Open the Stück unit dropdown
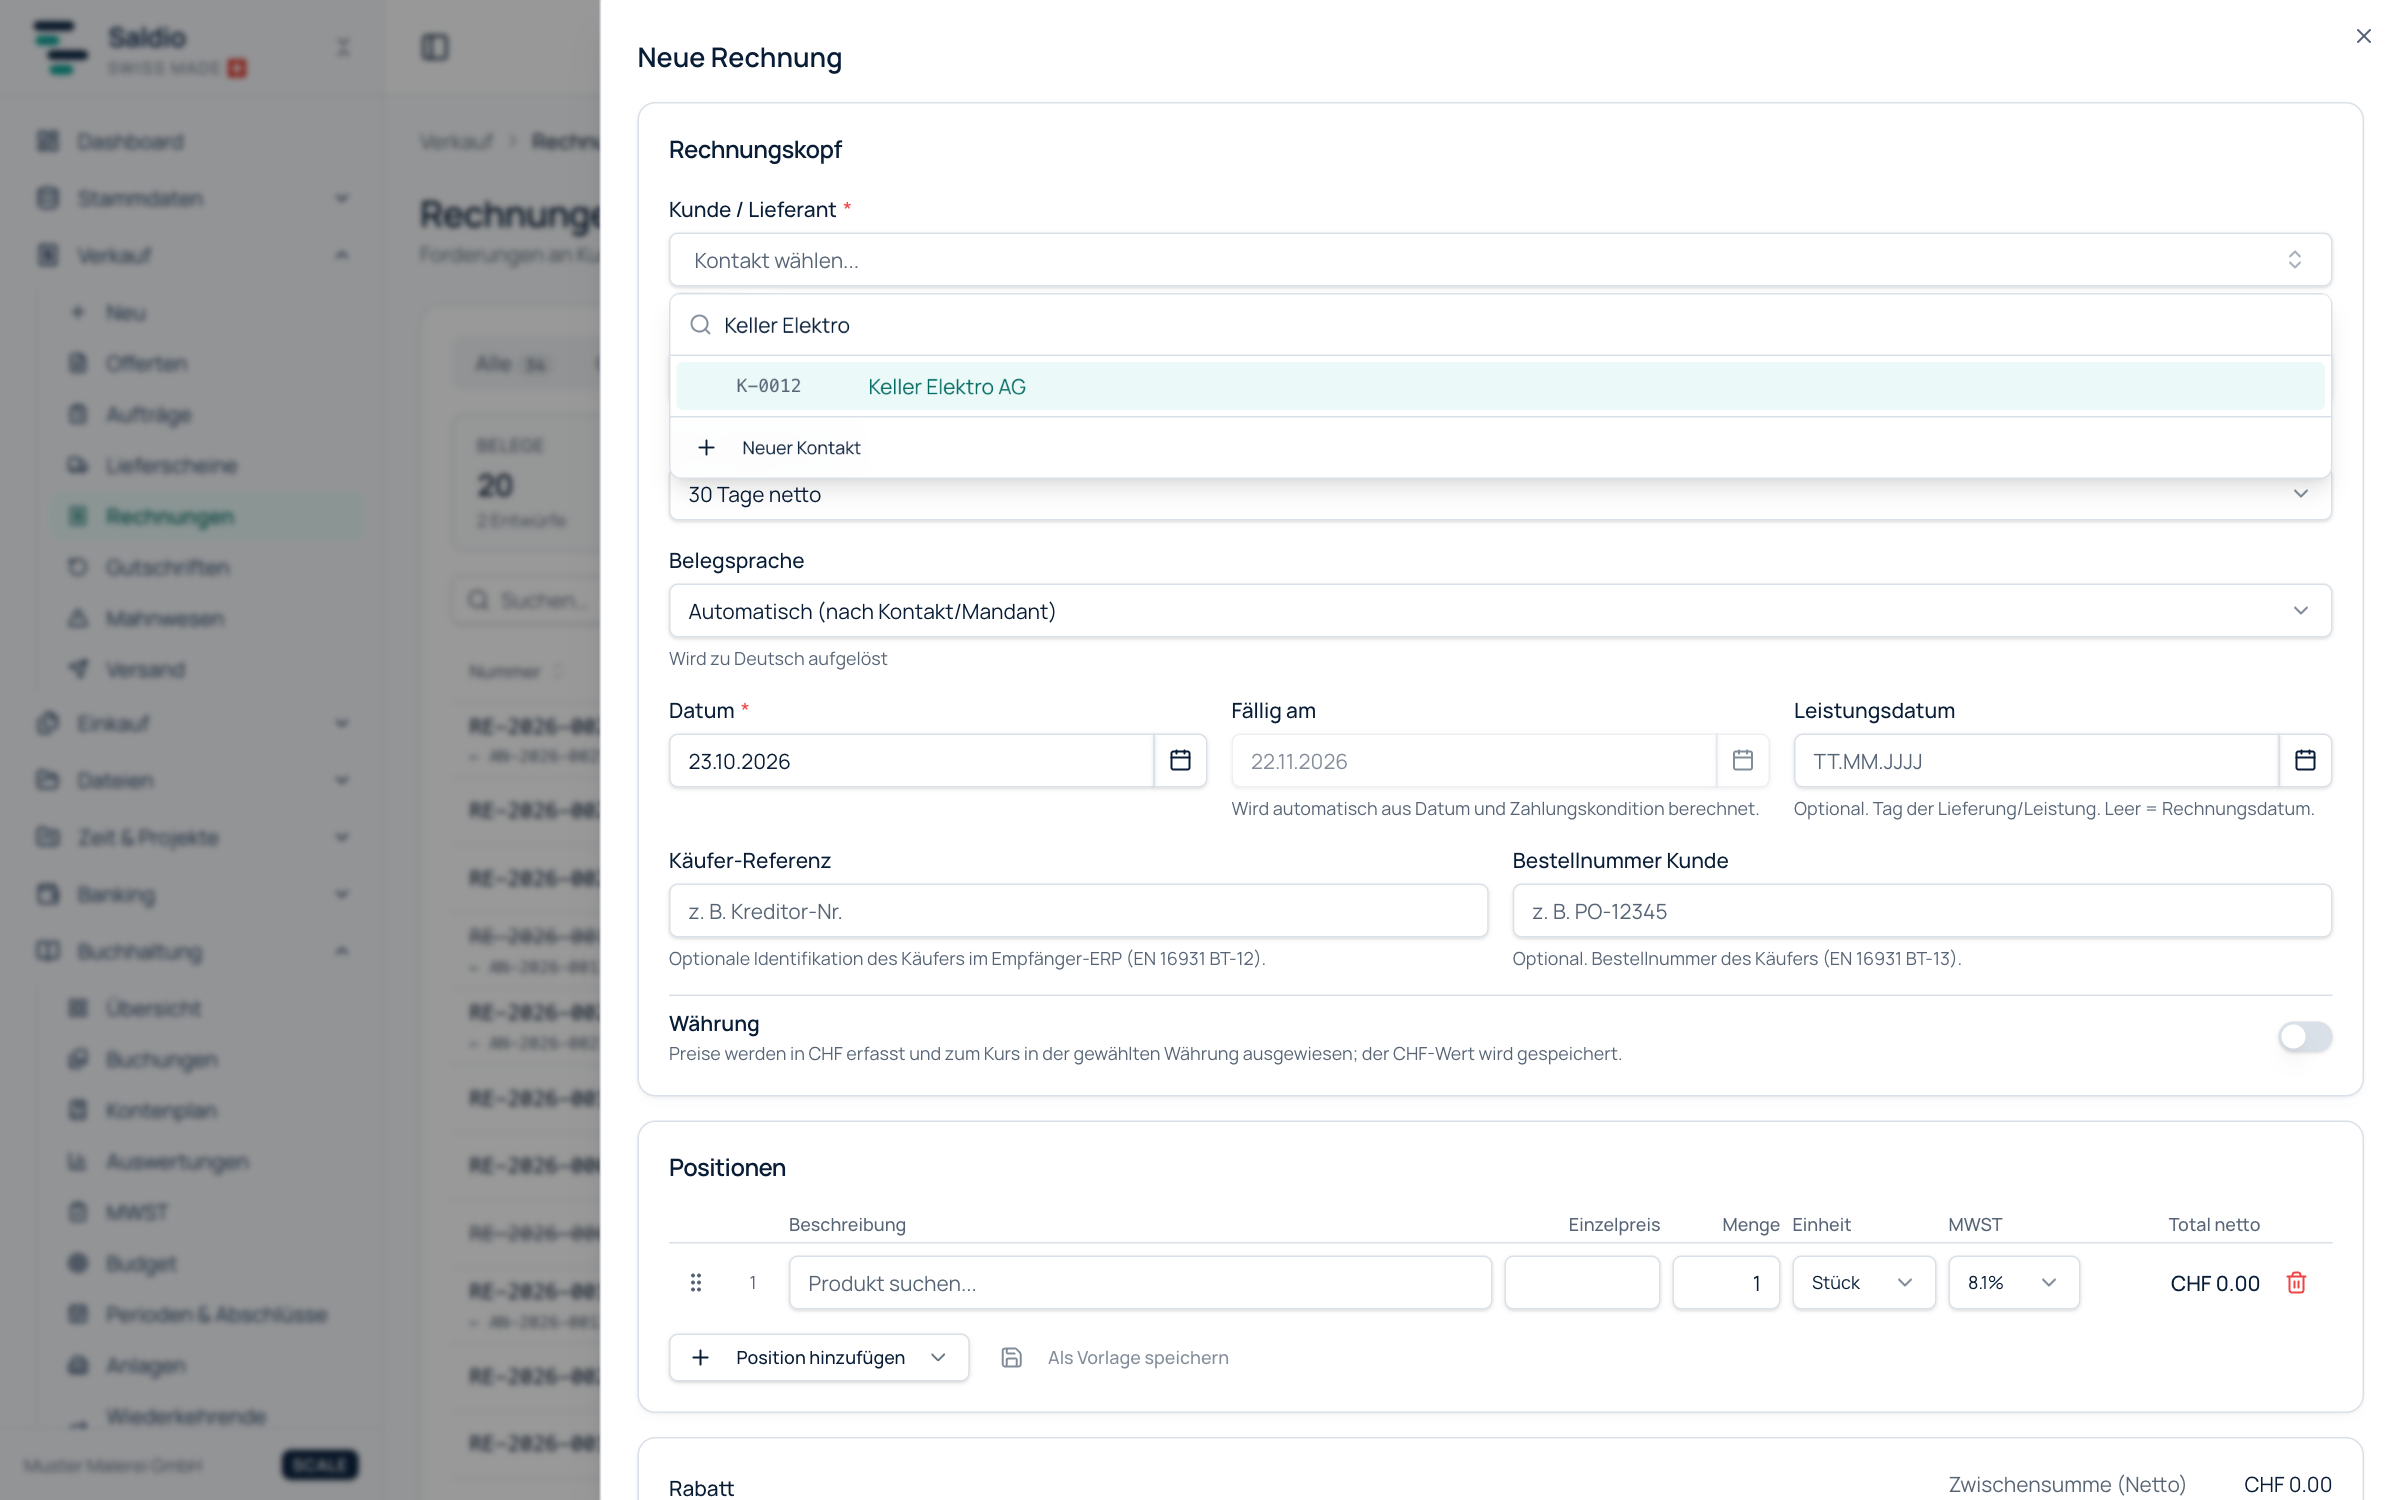2400x1500 pixels. pos(1864,1283)
